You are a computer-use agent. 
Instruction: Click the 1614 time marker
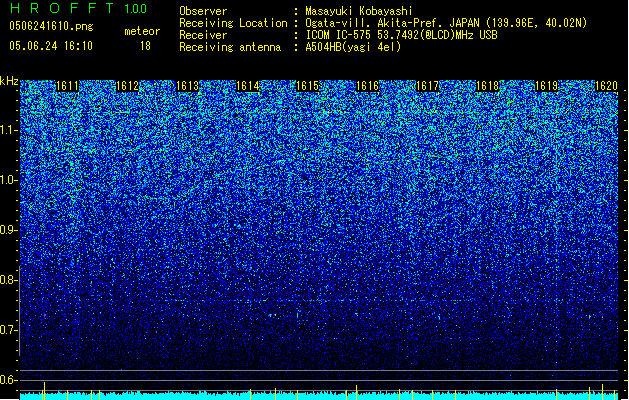(248, 86)
